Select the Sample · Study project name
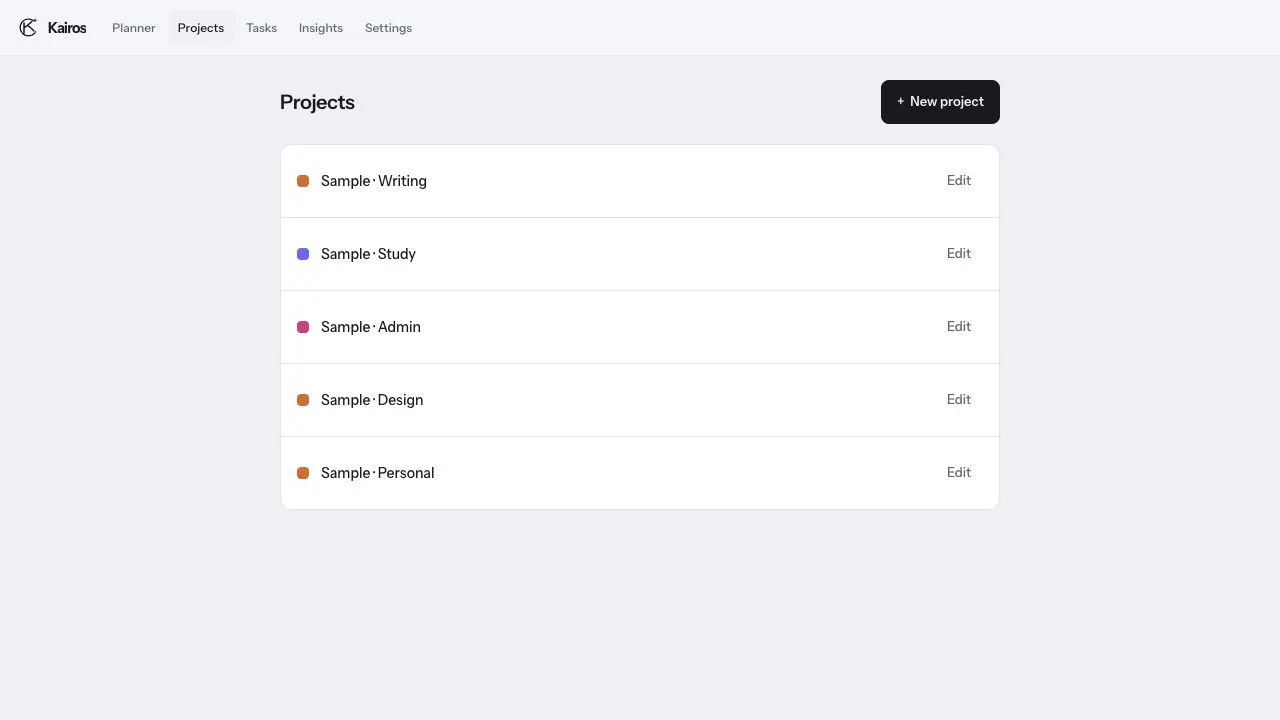The width and height of the screenshot is (1280, 720). click(x=368, y=254)
